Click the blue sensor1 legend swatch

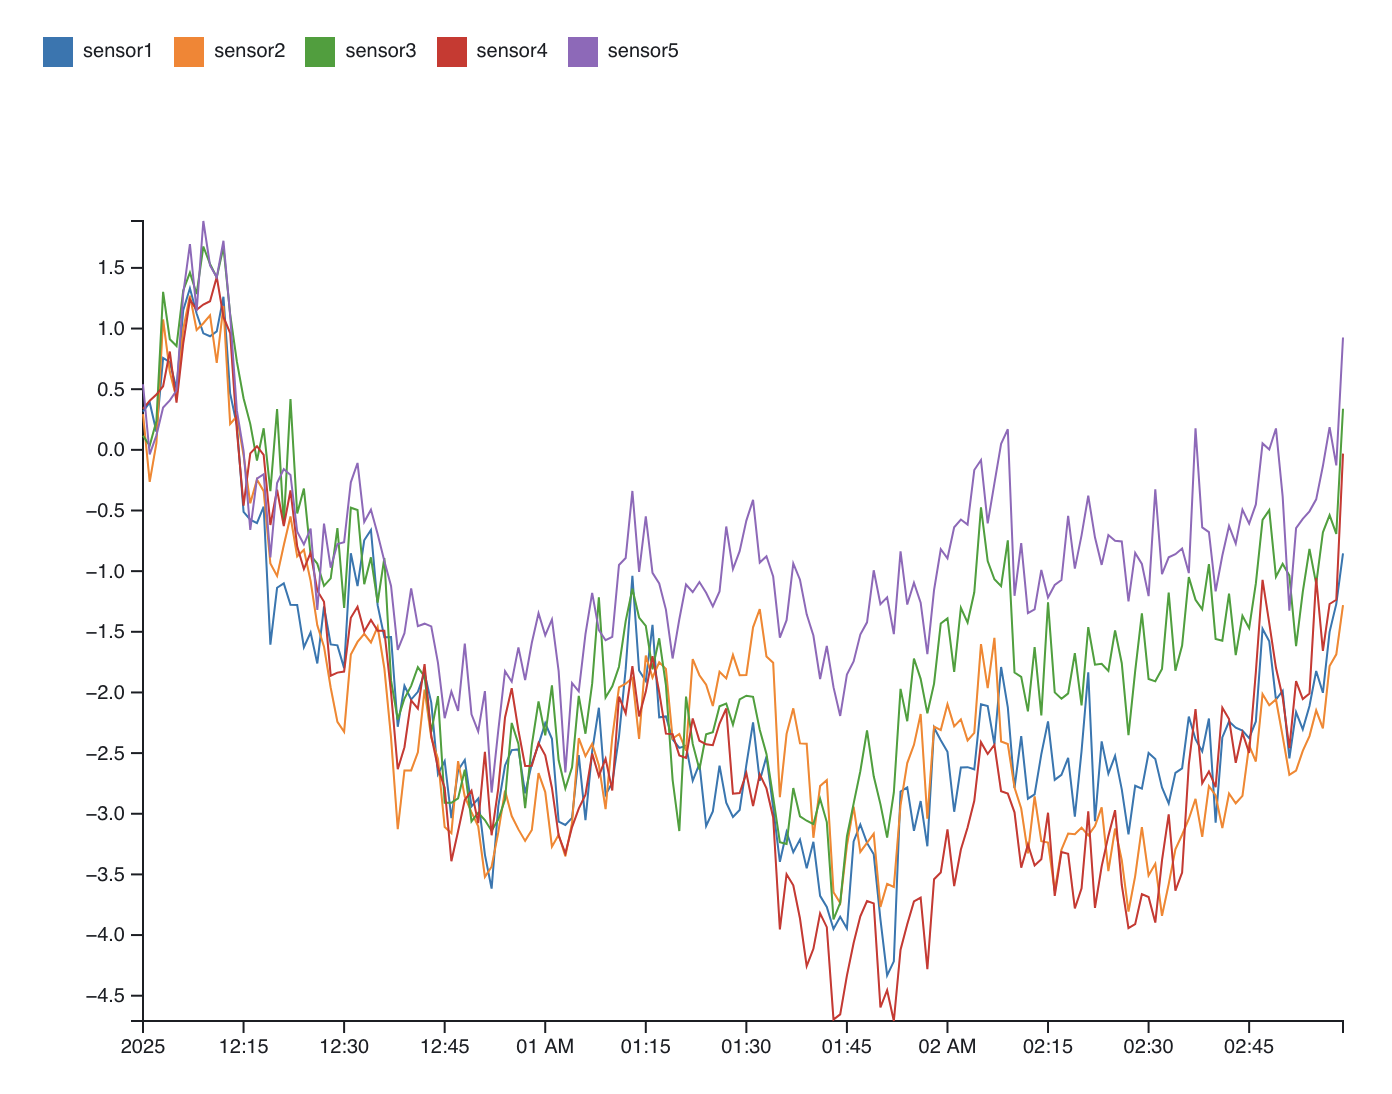pyautogui.click(x=58, y=52)
